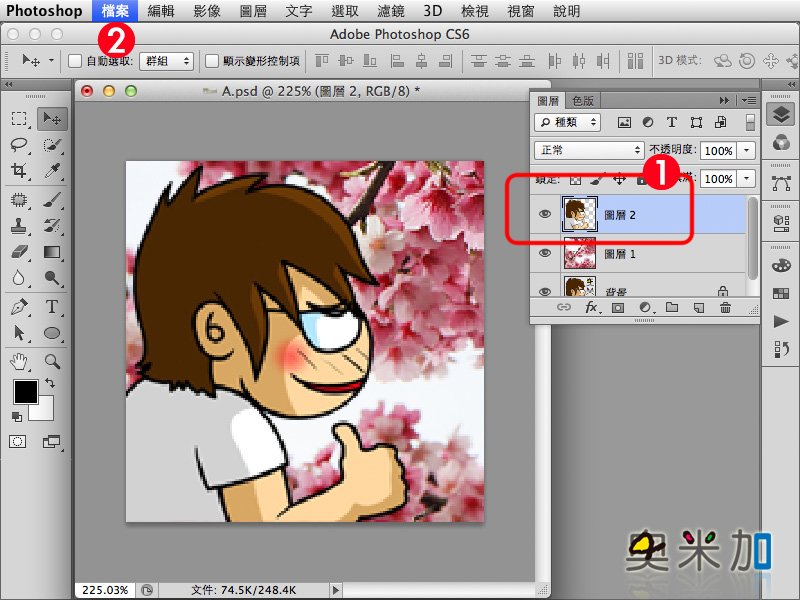Select the Crop tool
The height and width of the screenshot is (600, 800).
point(19,170)
